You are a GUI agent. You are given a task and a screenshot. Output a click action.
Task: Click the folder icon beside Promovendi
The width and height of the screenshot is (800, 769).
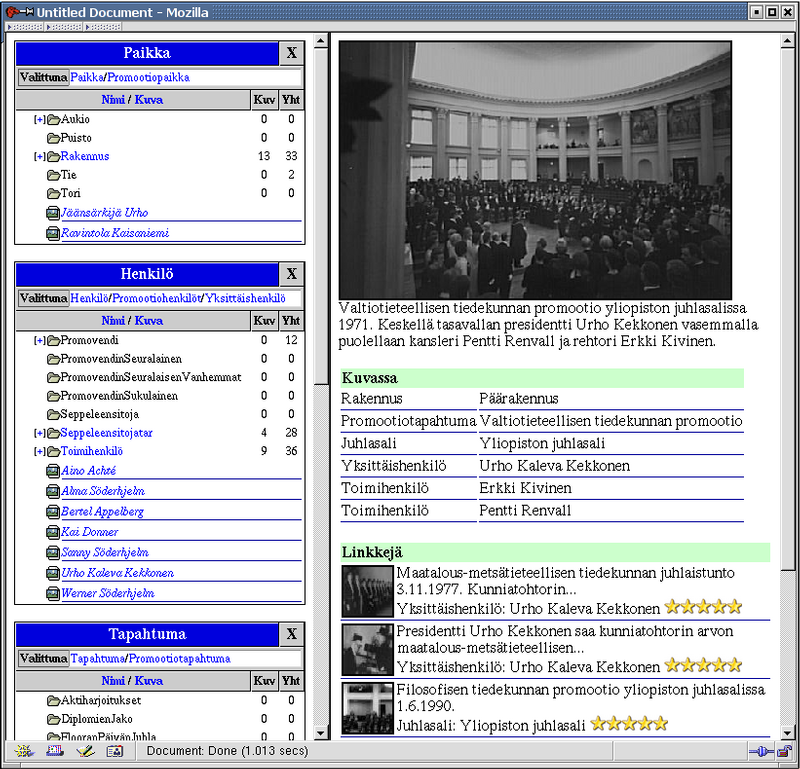point(54,340)
